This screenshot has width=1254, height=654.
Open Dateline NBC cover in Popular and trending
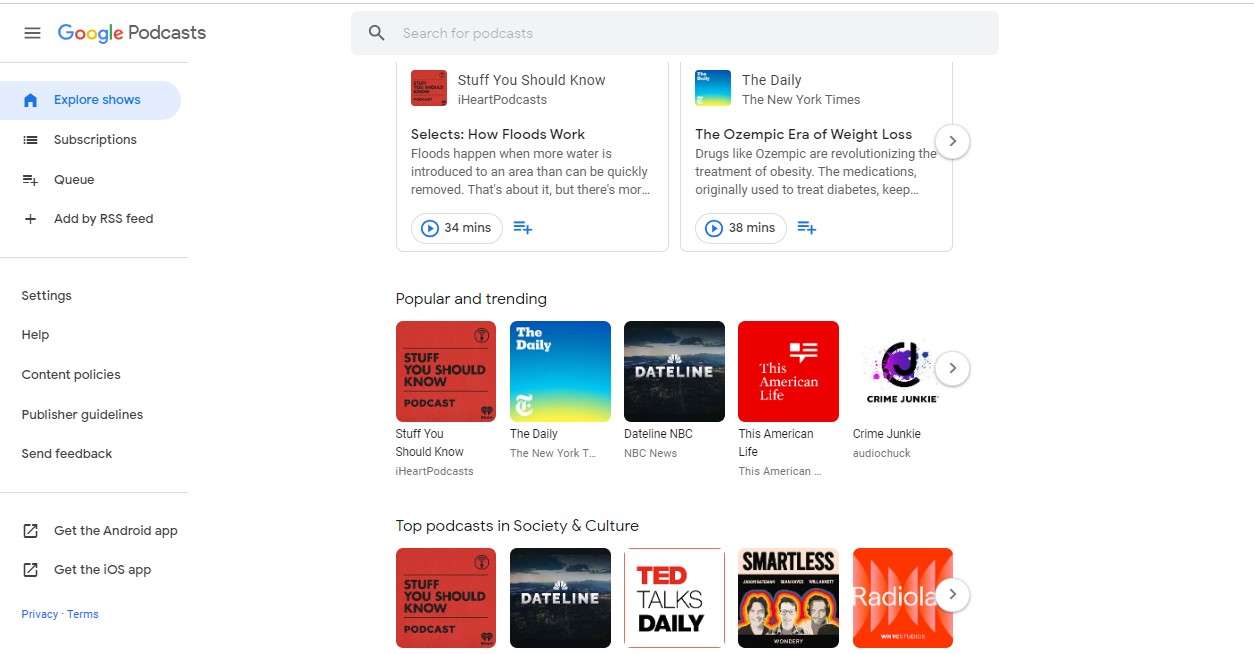[x=674, y=371]
